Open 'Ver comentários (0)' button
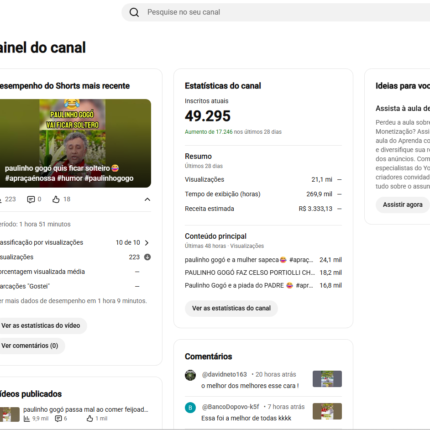The height and width of the screenshot is (430, 430). 32,346
